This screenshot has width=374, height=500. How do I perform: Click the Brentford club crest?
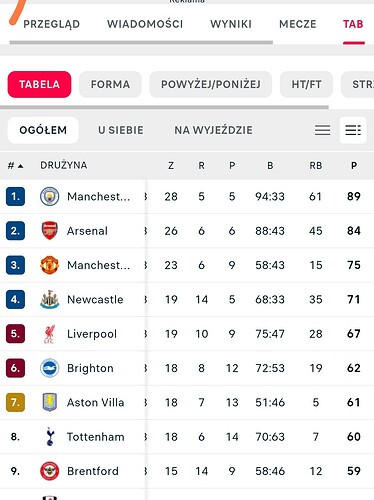coord(49,471)
